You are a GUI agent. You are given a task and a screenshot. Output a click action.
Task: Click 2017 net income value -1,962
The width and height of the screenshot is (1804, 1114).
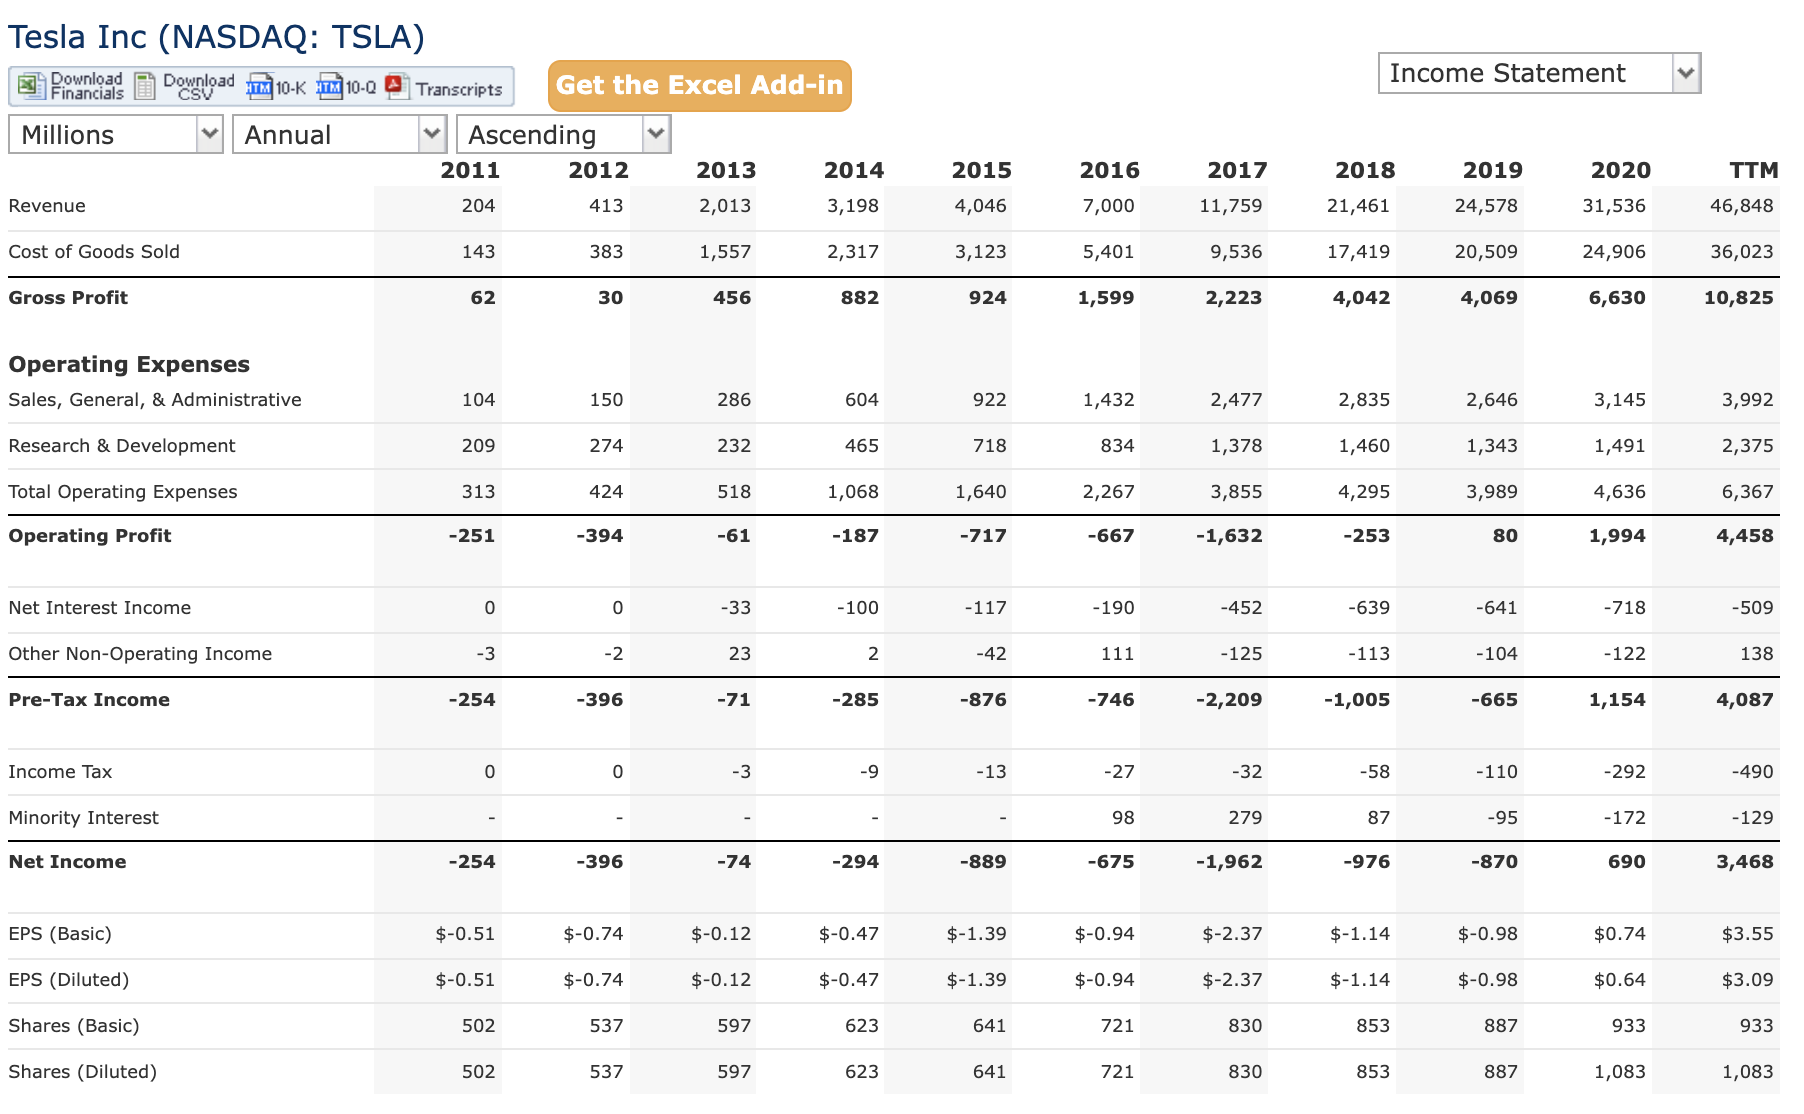tap(1229, 862)
